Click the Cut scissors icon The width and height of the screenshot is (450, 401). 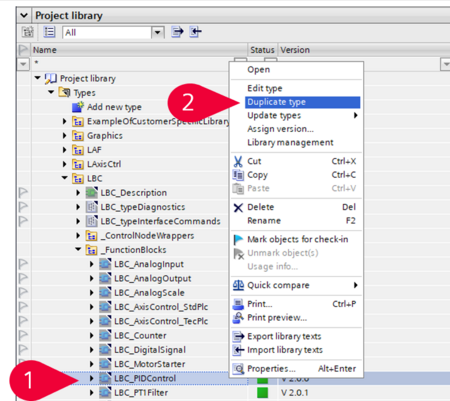[238, 162]
